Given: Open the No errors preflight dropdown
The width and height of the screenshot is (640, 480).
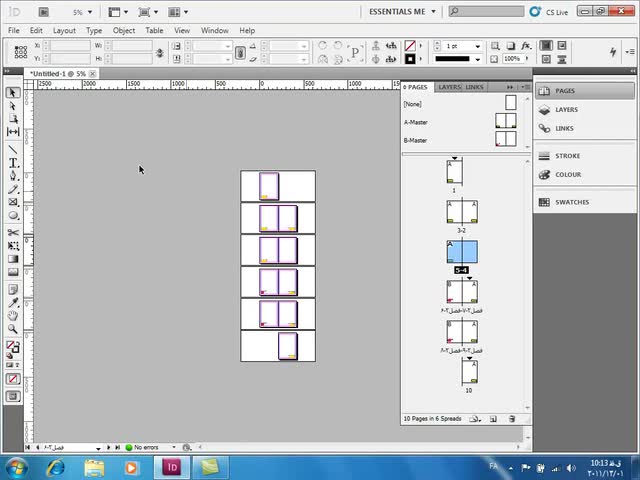Looking at the screenshot, I should pyautogui.click(x=174, y=447).
